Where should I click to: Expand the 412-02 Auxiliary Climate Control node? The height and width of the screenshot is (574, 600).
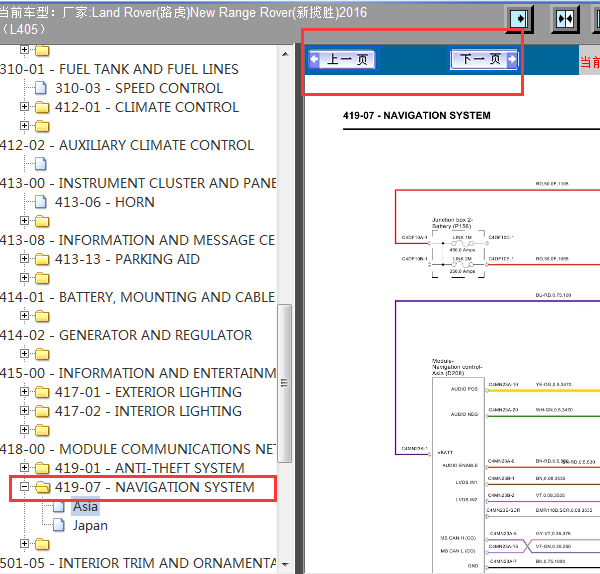pyautogui.click(x=24, y=126)
